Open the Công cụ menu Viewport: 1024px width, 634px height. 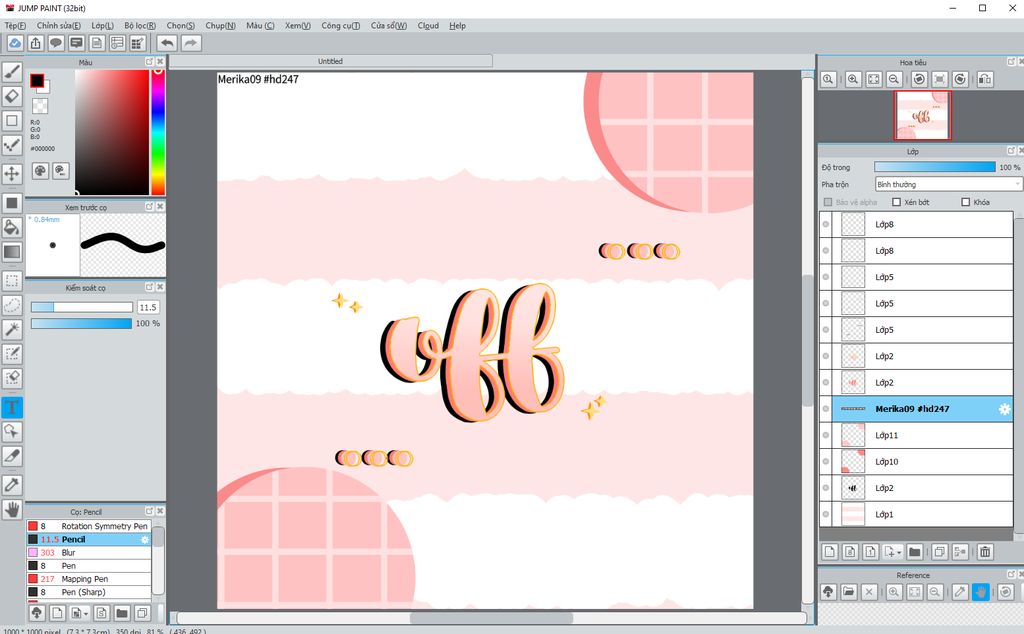click(x=340, y=25)
